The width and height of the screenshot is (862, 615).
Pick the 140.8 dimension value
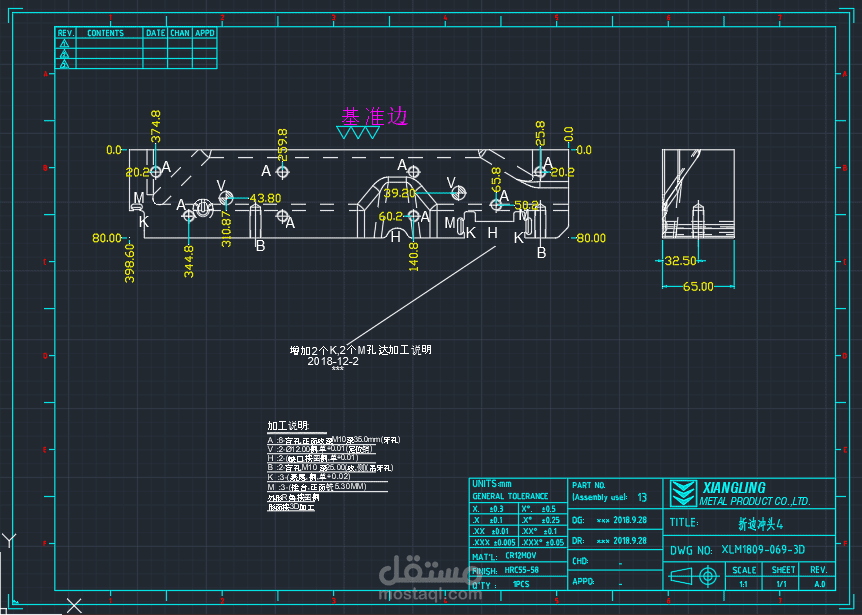click(x=413, y=257)
